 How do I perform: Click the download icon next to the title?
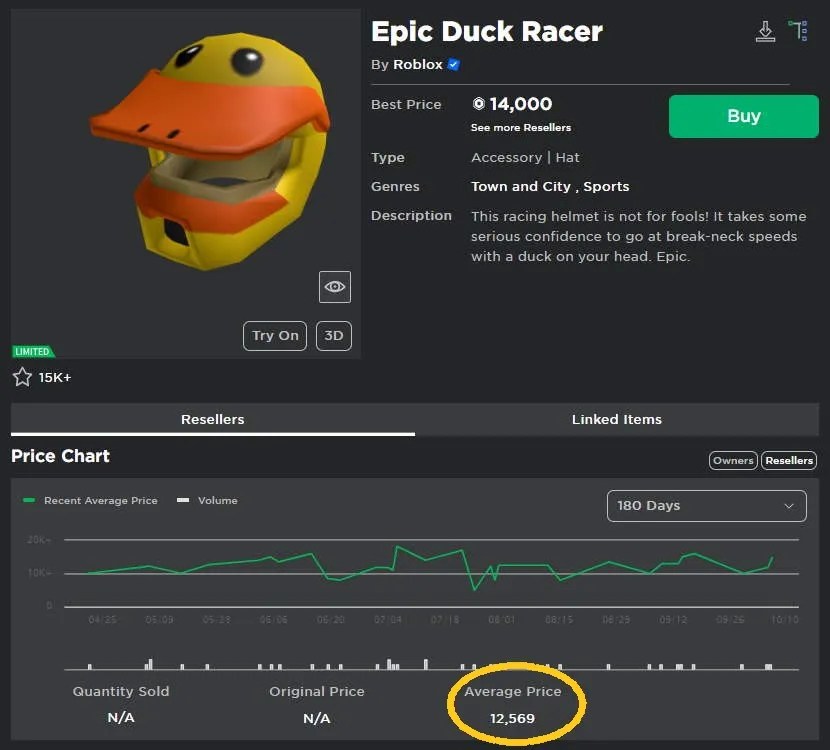[x=765, y=31]
